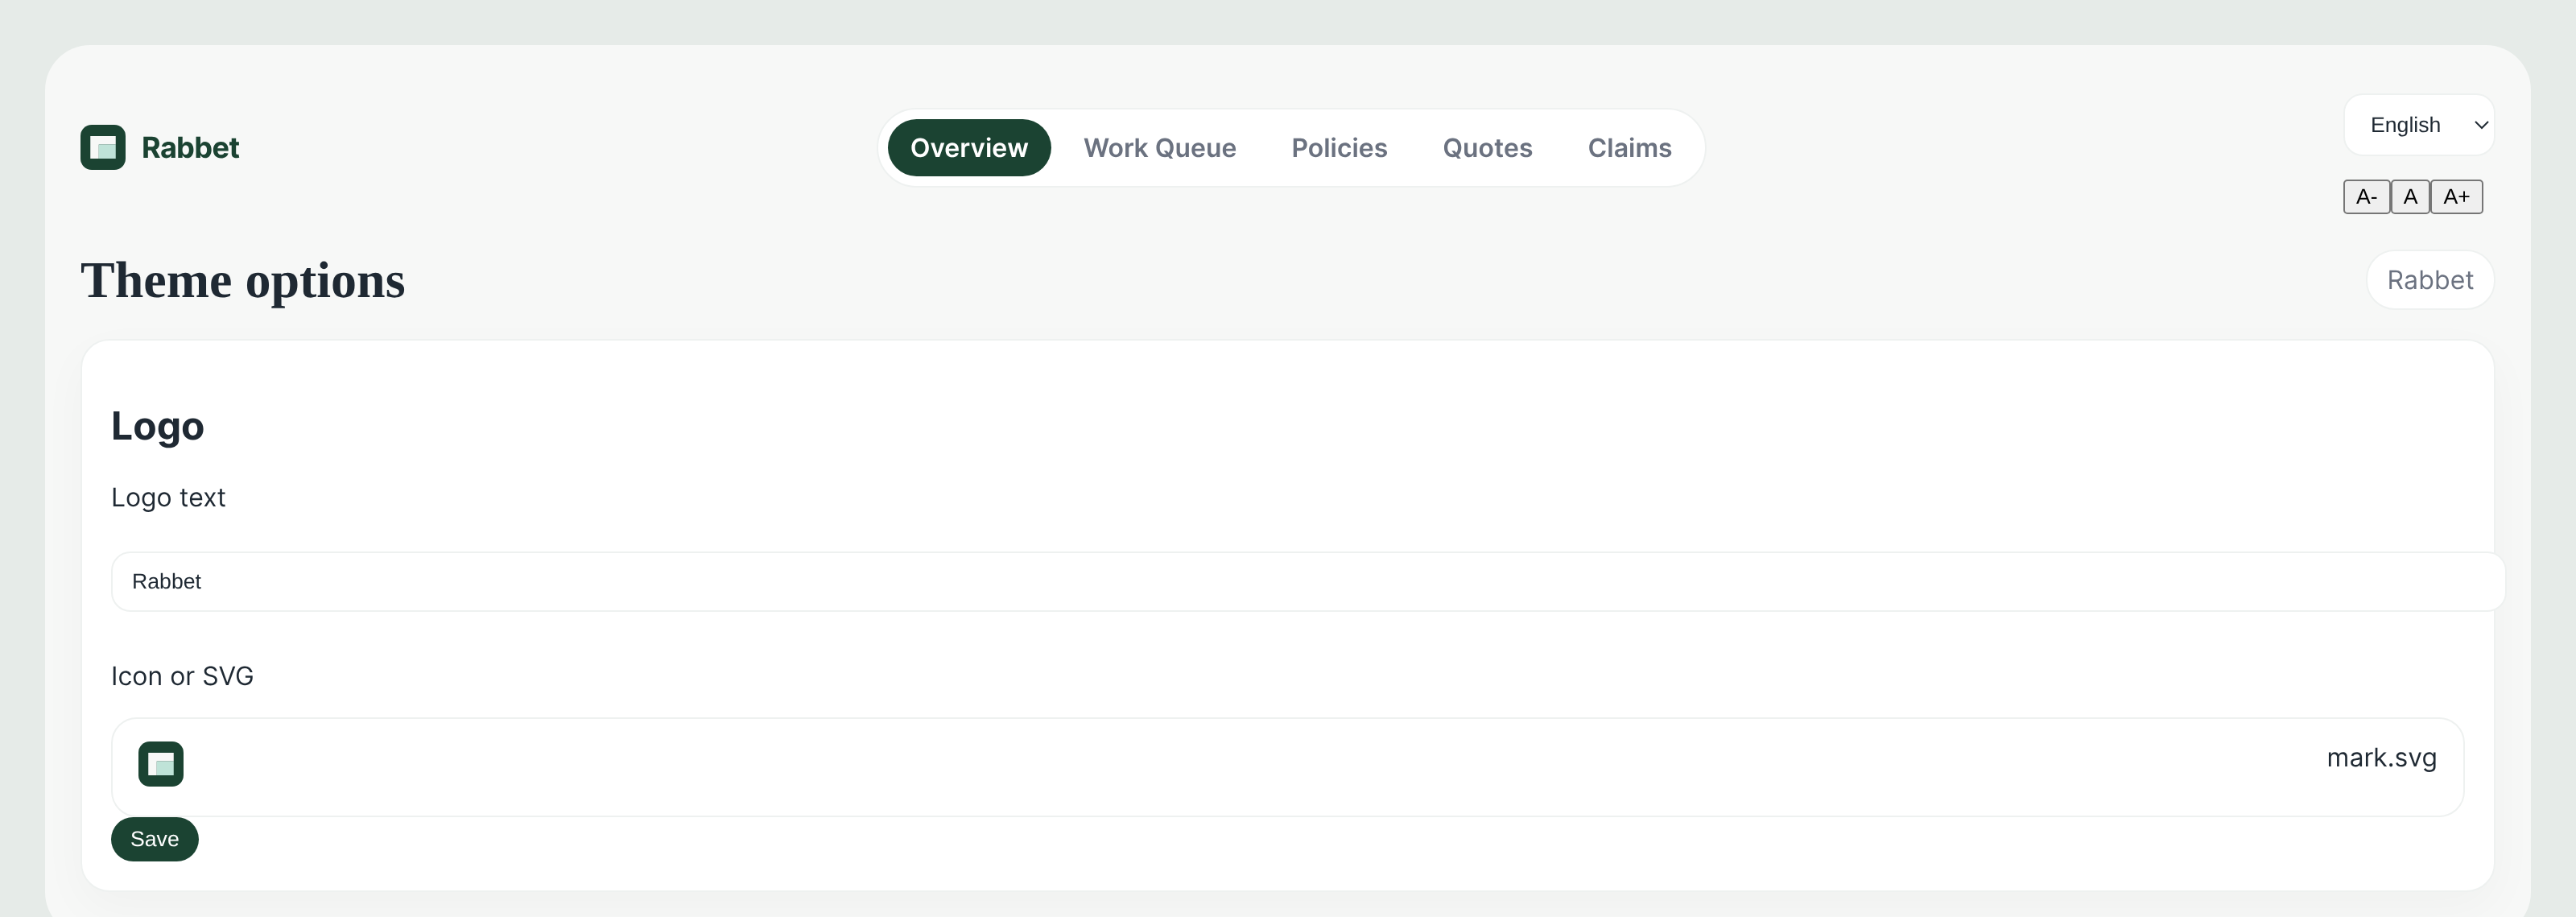Open the Claims tab
Image resolution: width=2576 pixels, height=917 pixels.
click(1630, 148)
